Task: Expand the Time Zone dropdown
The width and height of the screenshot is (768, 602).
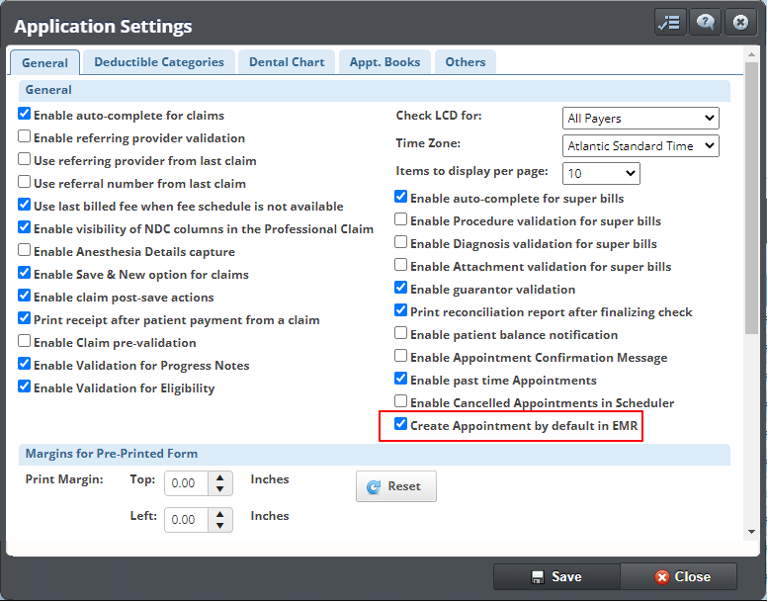Action: 640,146
